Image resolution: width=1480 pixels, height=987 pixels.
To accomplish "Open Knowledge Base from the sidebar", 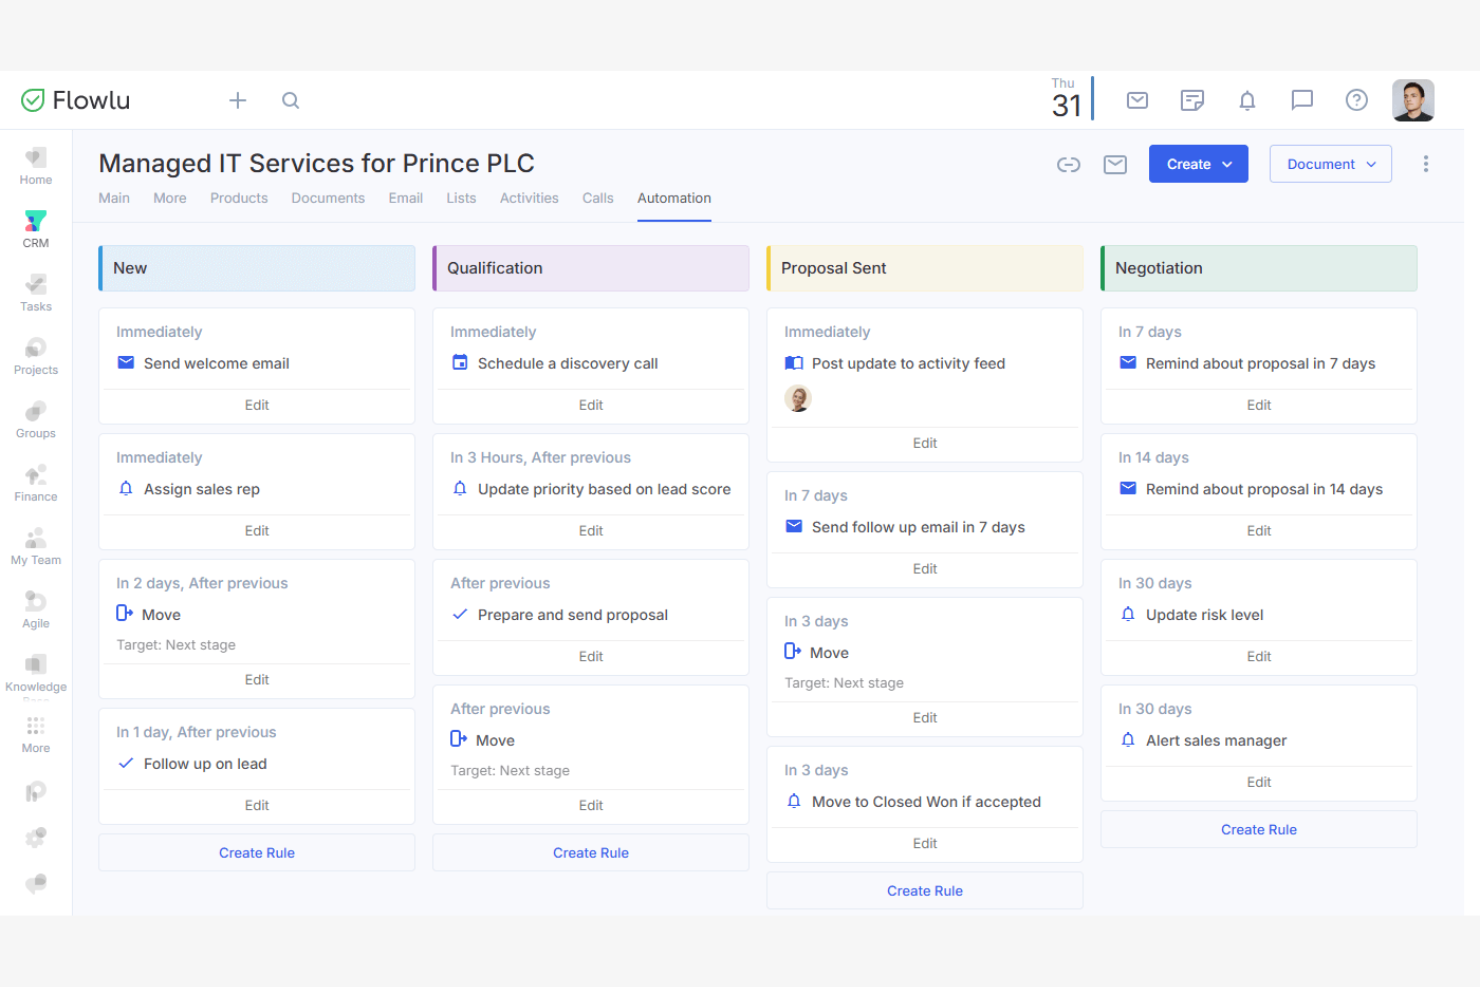I will tap(35, 671).
